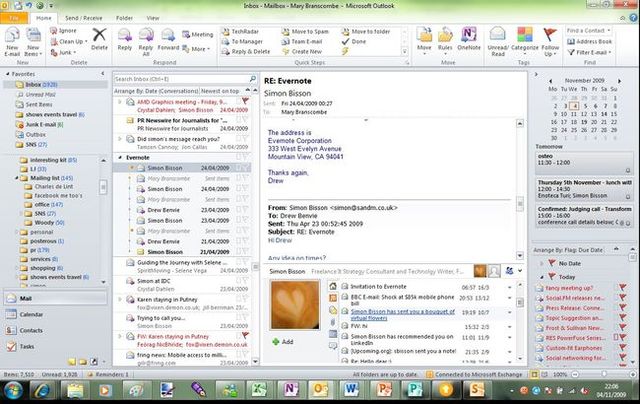
Task: Open the File tab
Action: click(x=14, y=18)
